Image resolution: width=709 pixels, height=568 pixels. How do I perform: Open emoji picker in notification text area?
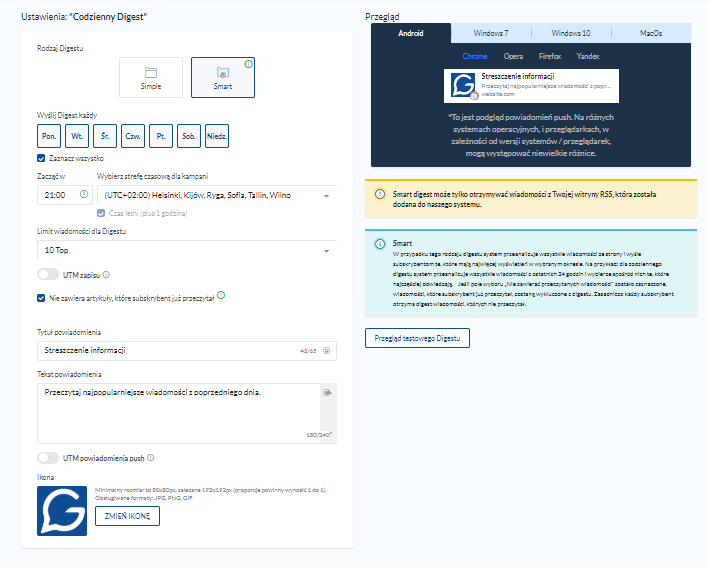click(327, 393)
